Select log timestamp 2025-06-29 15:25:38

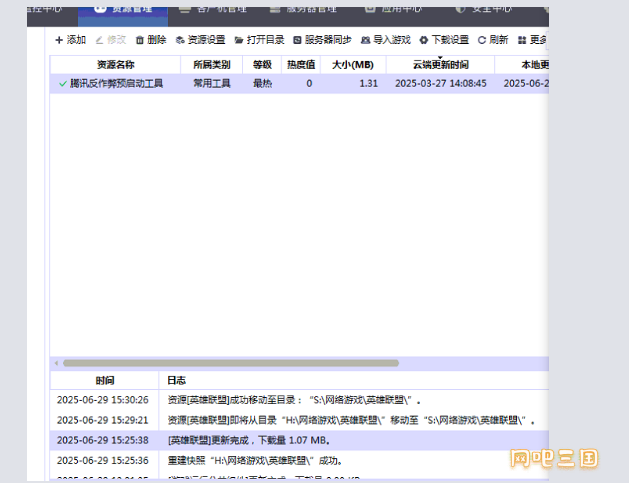[103, 440]
